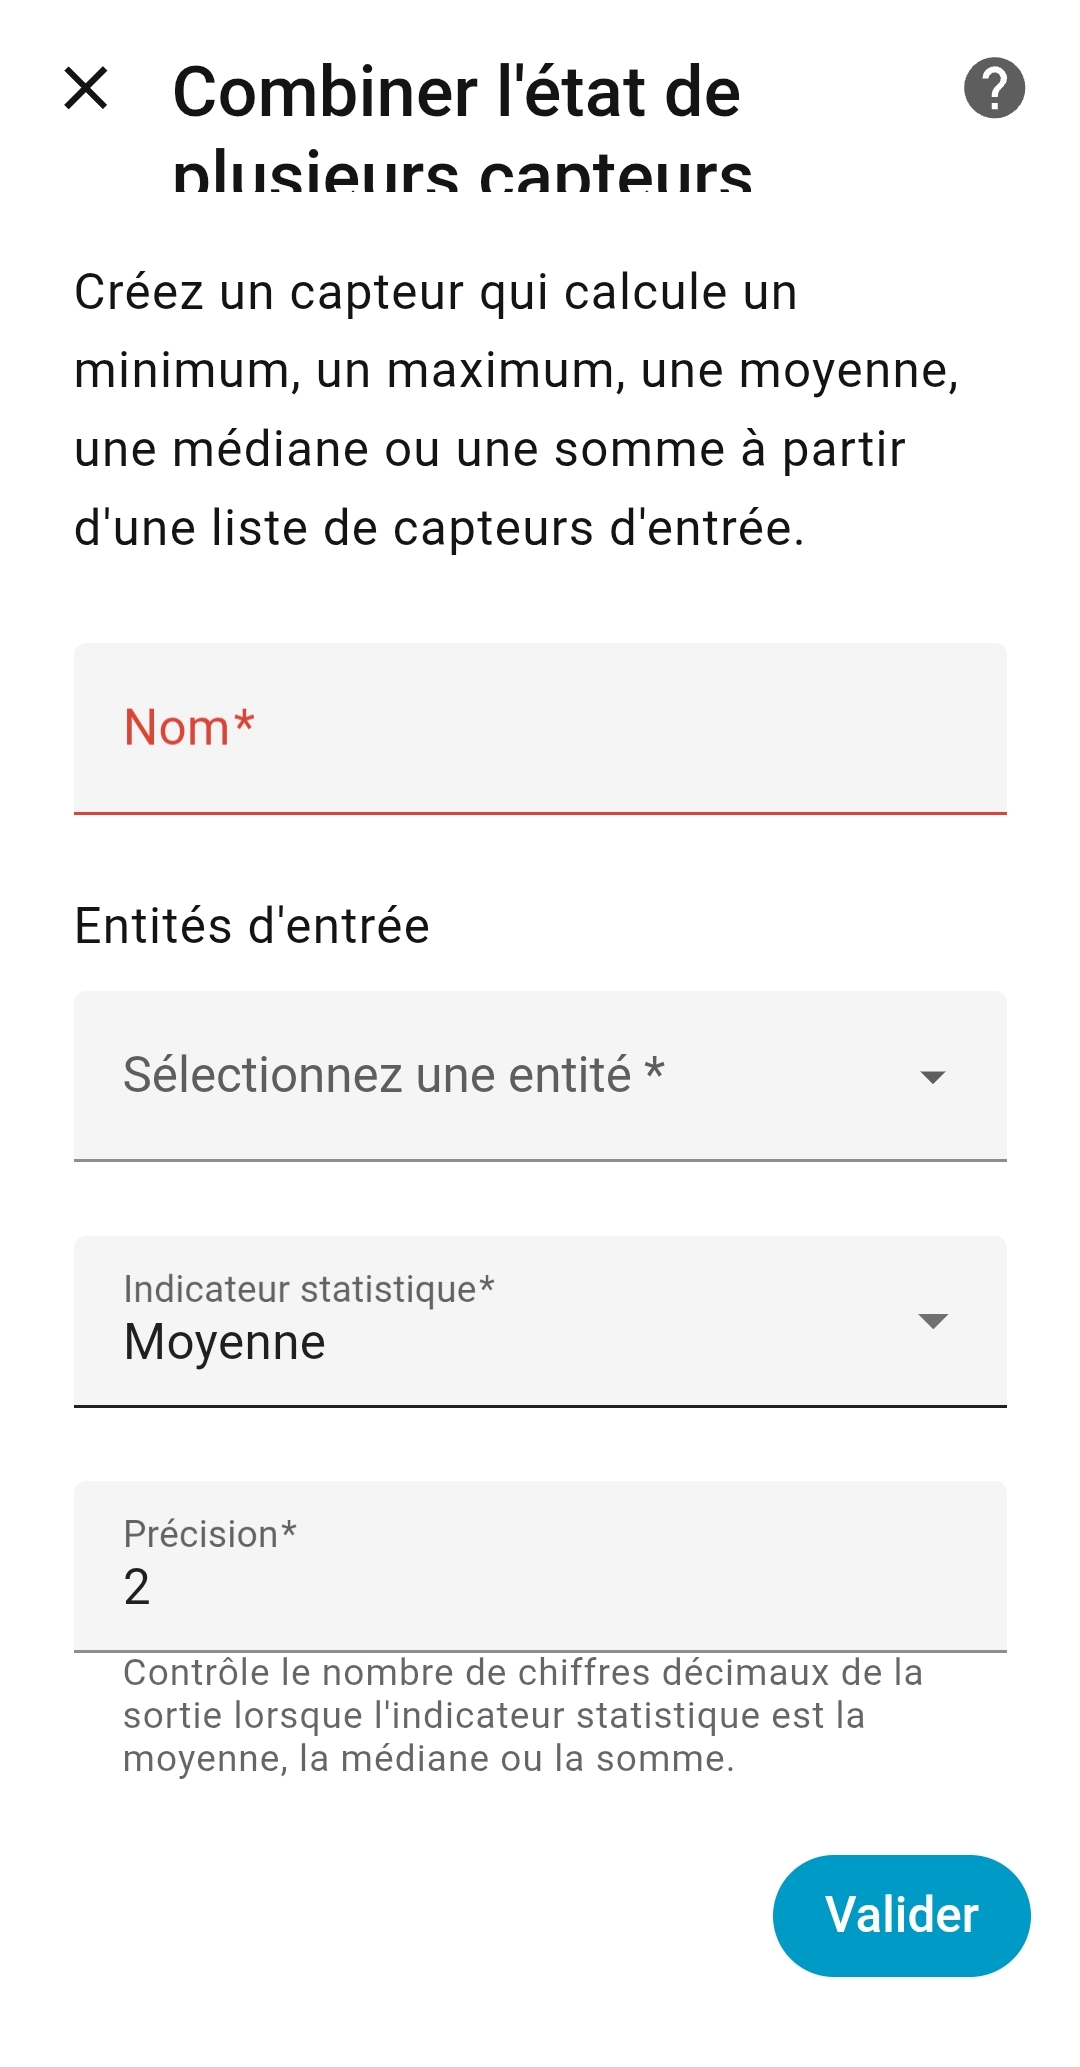This screenshot has width=1080, height=2067.
Task: Focus the Précision number field
Action: tap(540, 1566)
